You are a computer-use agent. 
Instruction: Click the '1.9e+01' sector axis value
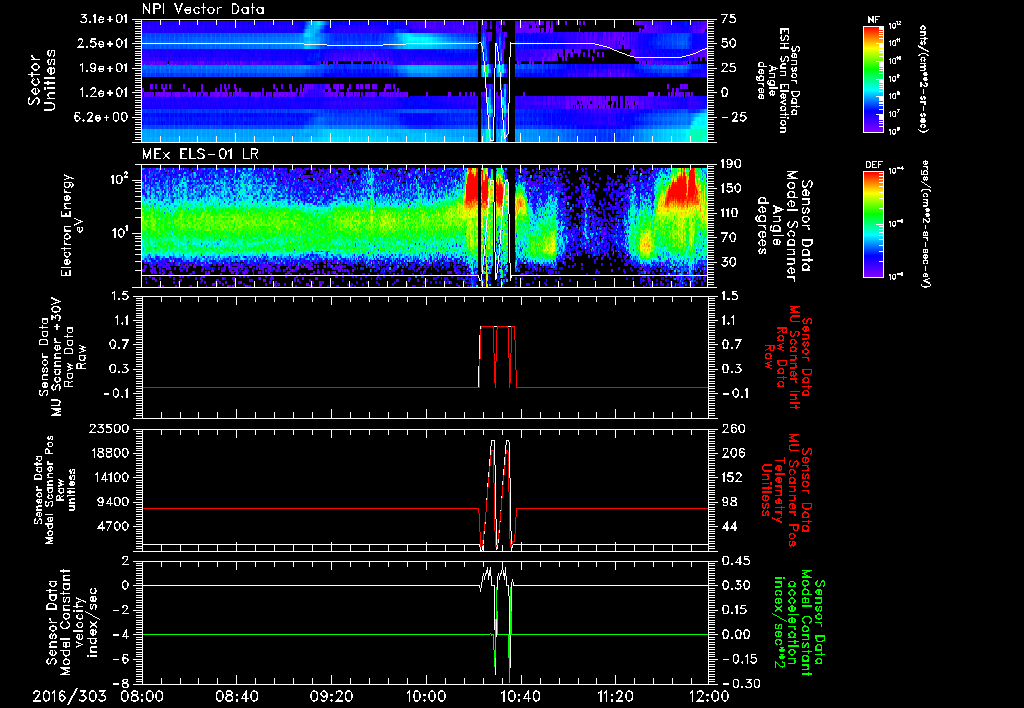point(104,68)
